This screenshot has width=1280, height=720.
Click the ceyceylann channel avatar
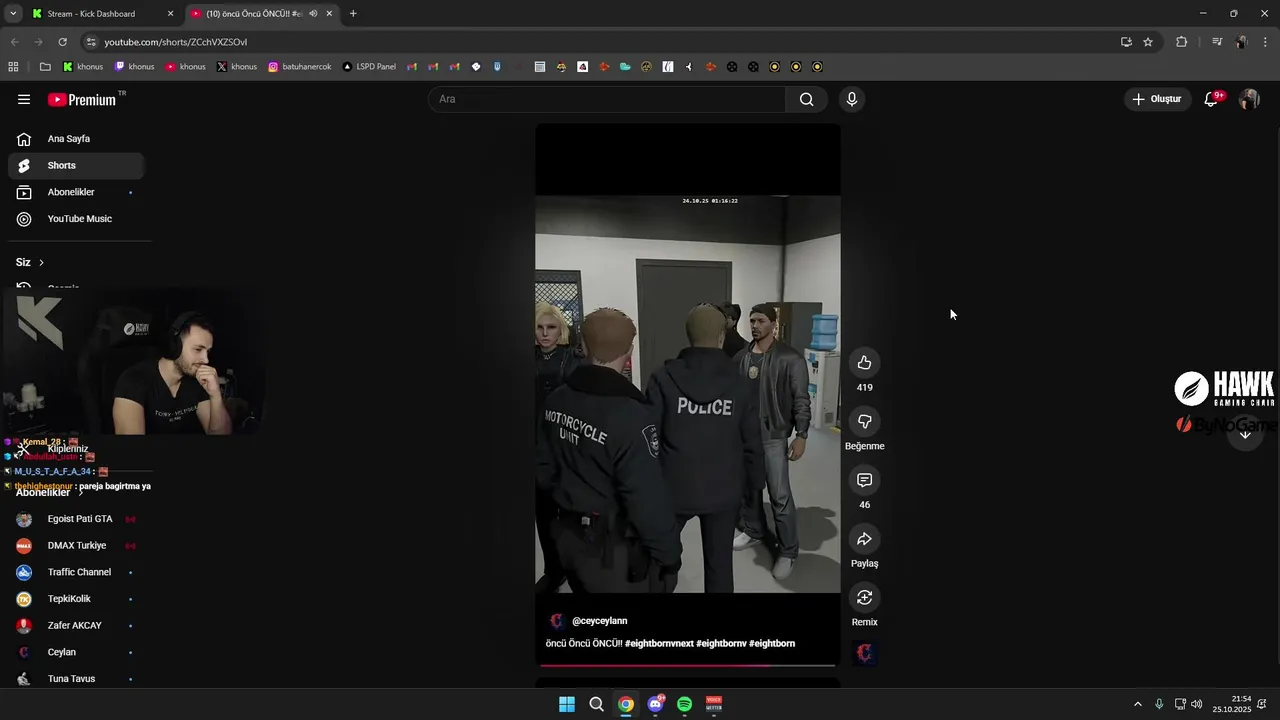point(557,621)
